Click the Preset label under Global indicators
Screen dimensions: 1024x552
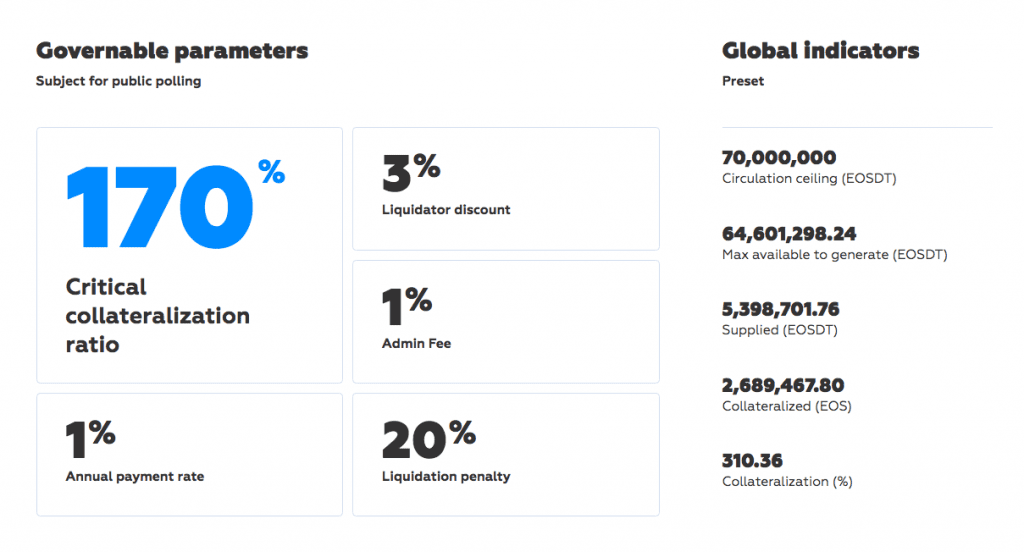click(743, 81)
